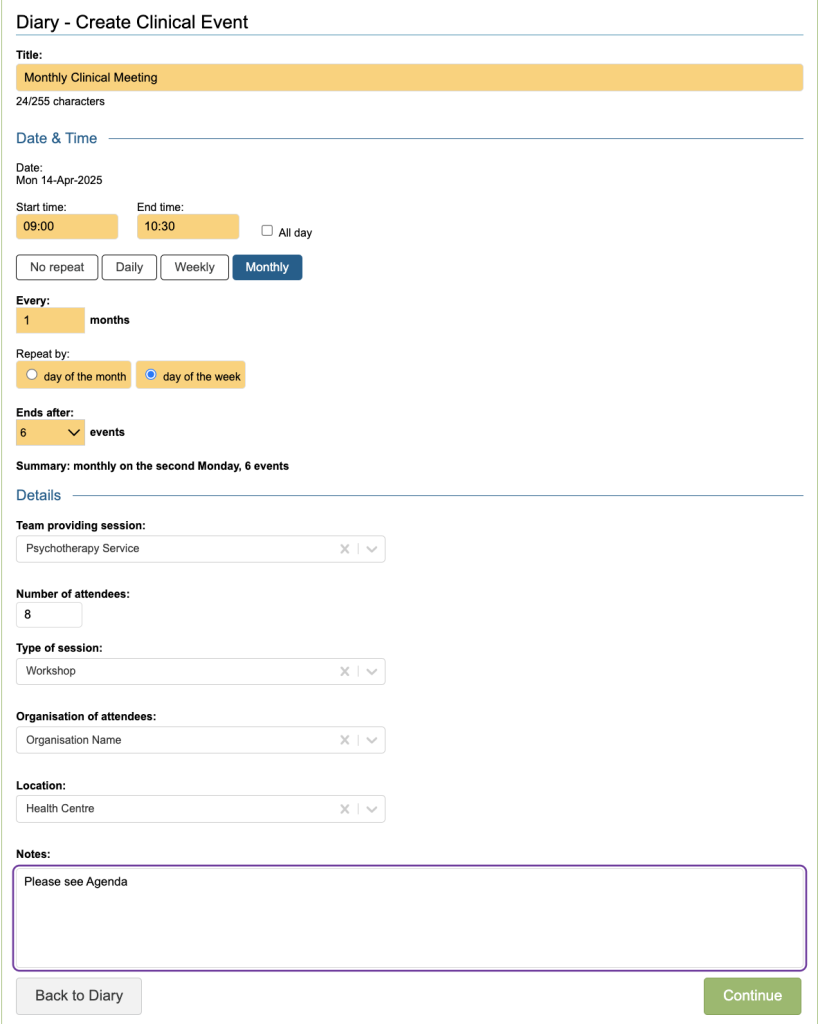
Task: Go Back to Diary
Action: tap(79, 996)
